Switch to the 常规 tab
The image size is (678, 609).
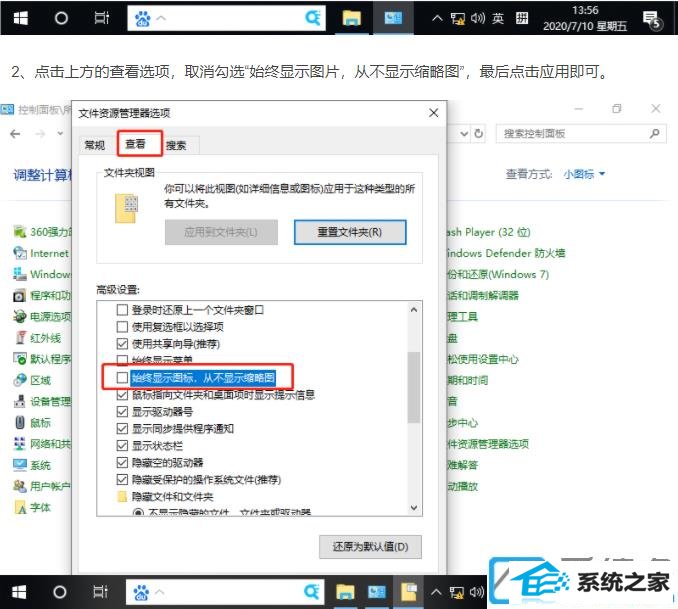pyautogui.click(x=95, y=145)
